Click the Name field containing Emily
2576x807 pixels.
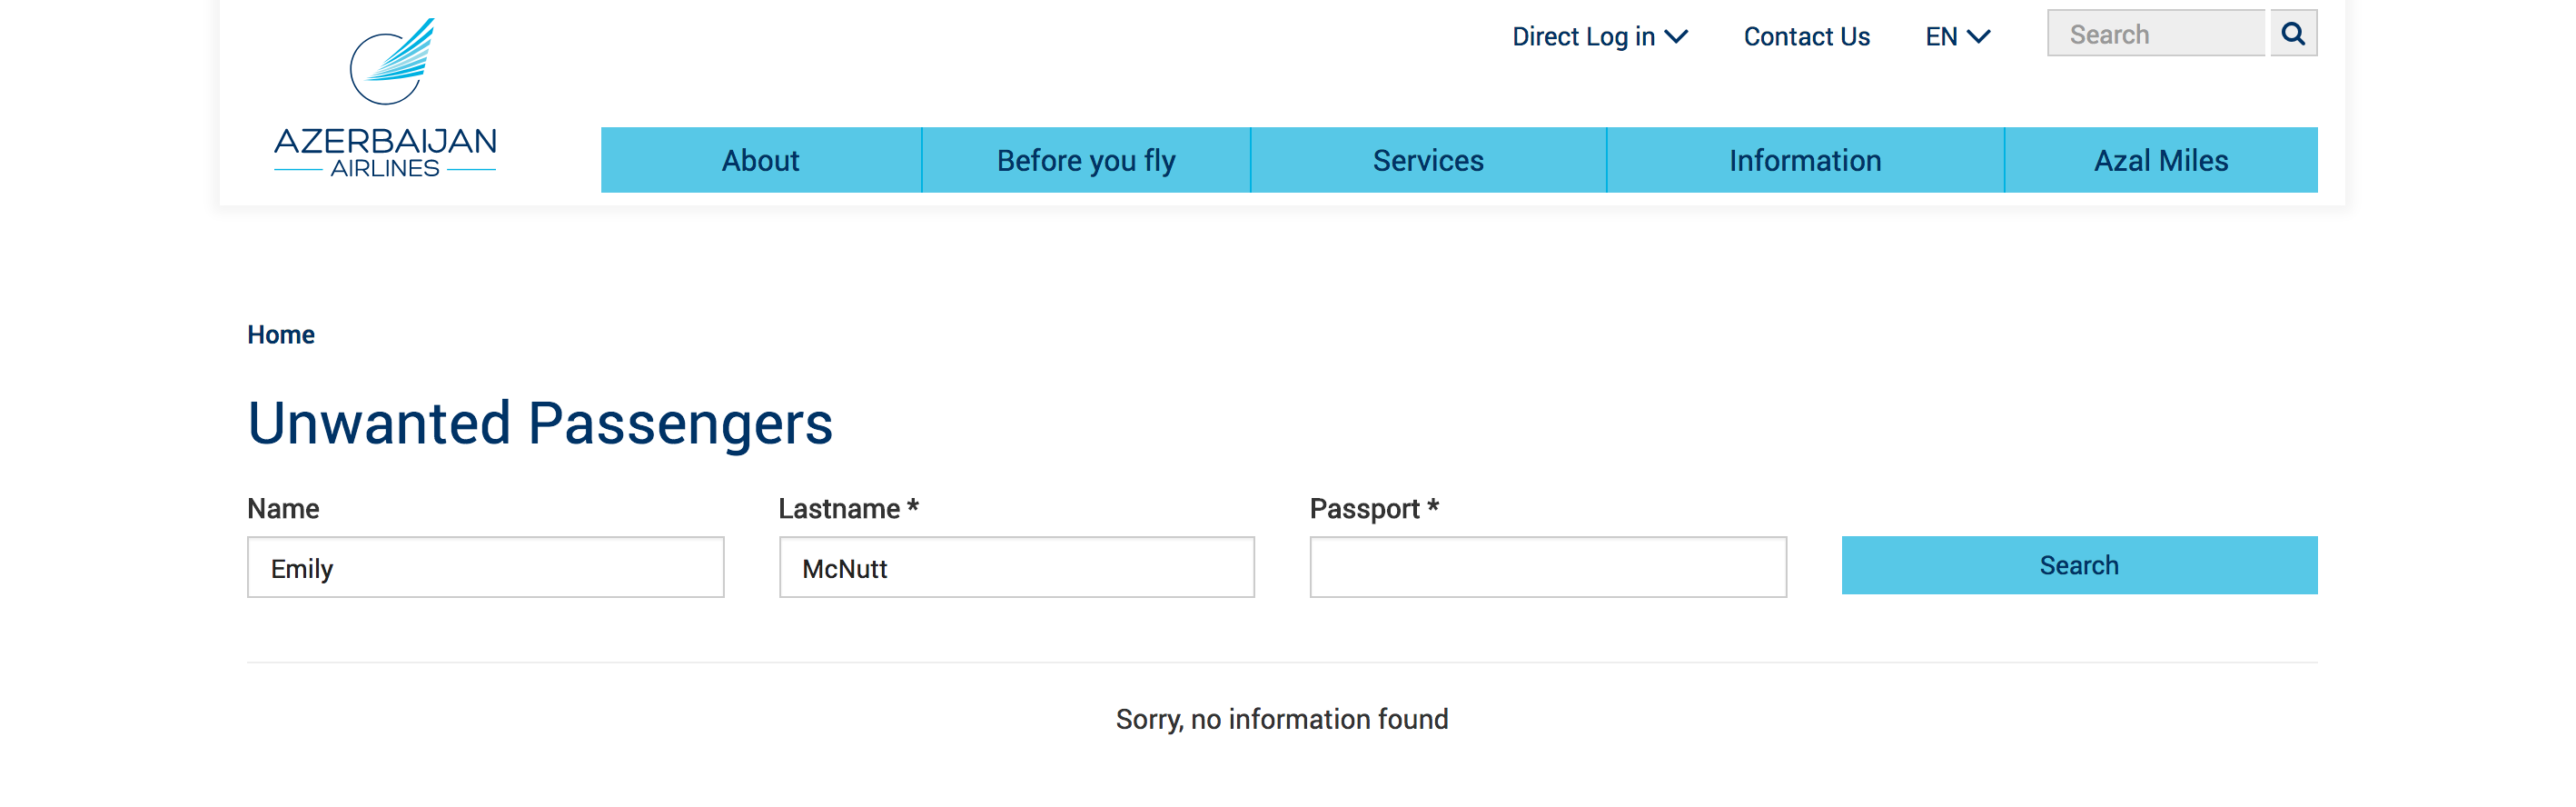[x=485, y=567]
